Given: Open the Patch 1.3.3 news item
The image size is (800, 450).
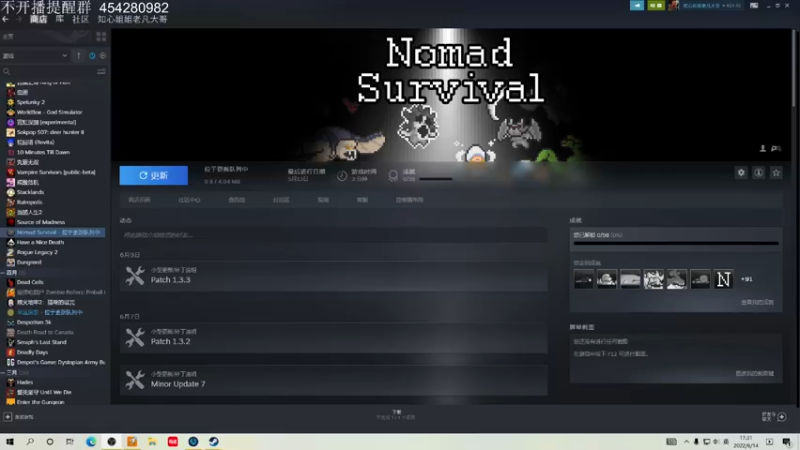Looking at the screenshot, I should [x=334, y=276].
